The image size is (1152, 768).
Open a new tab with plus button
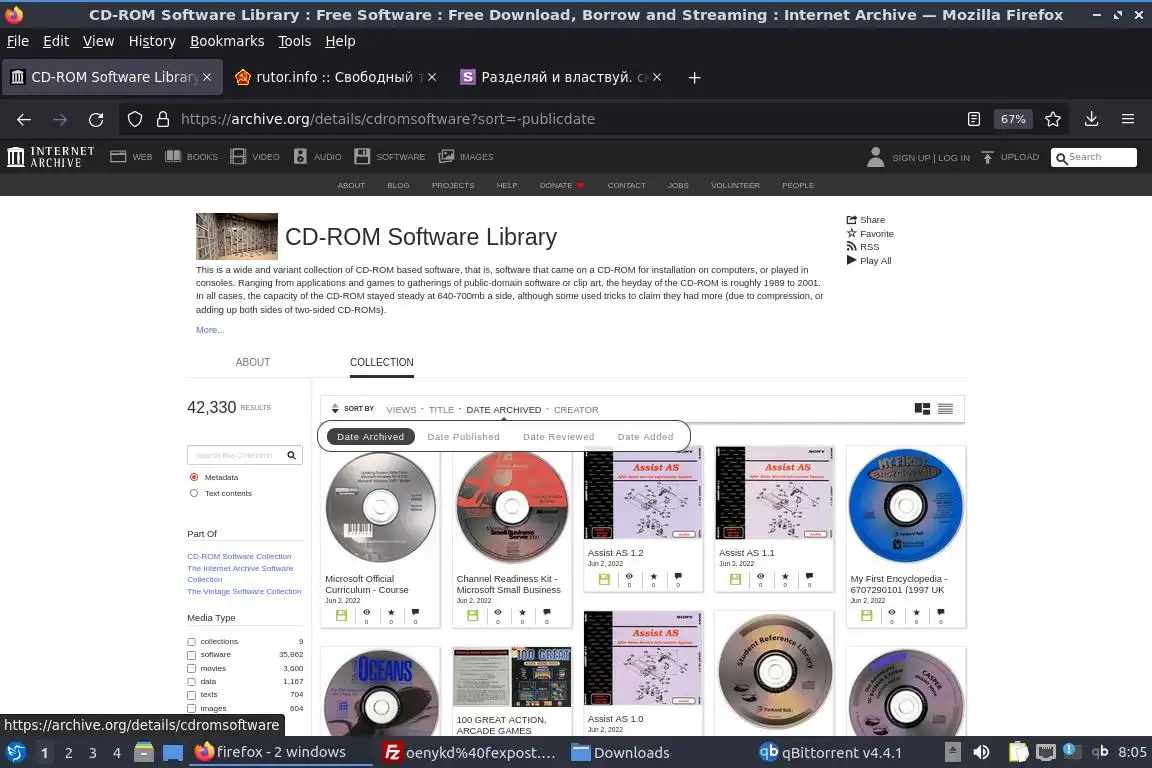(694, 77)
